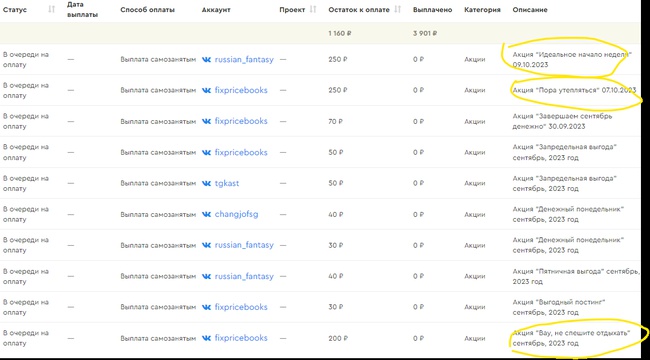The height and width of the screenshot is (360, 650).
Task: Click the Остаток к оплате header label
Action: [359, 10]
